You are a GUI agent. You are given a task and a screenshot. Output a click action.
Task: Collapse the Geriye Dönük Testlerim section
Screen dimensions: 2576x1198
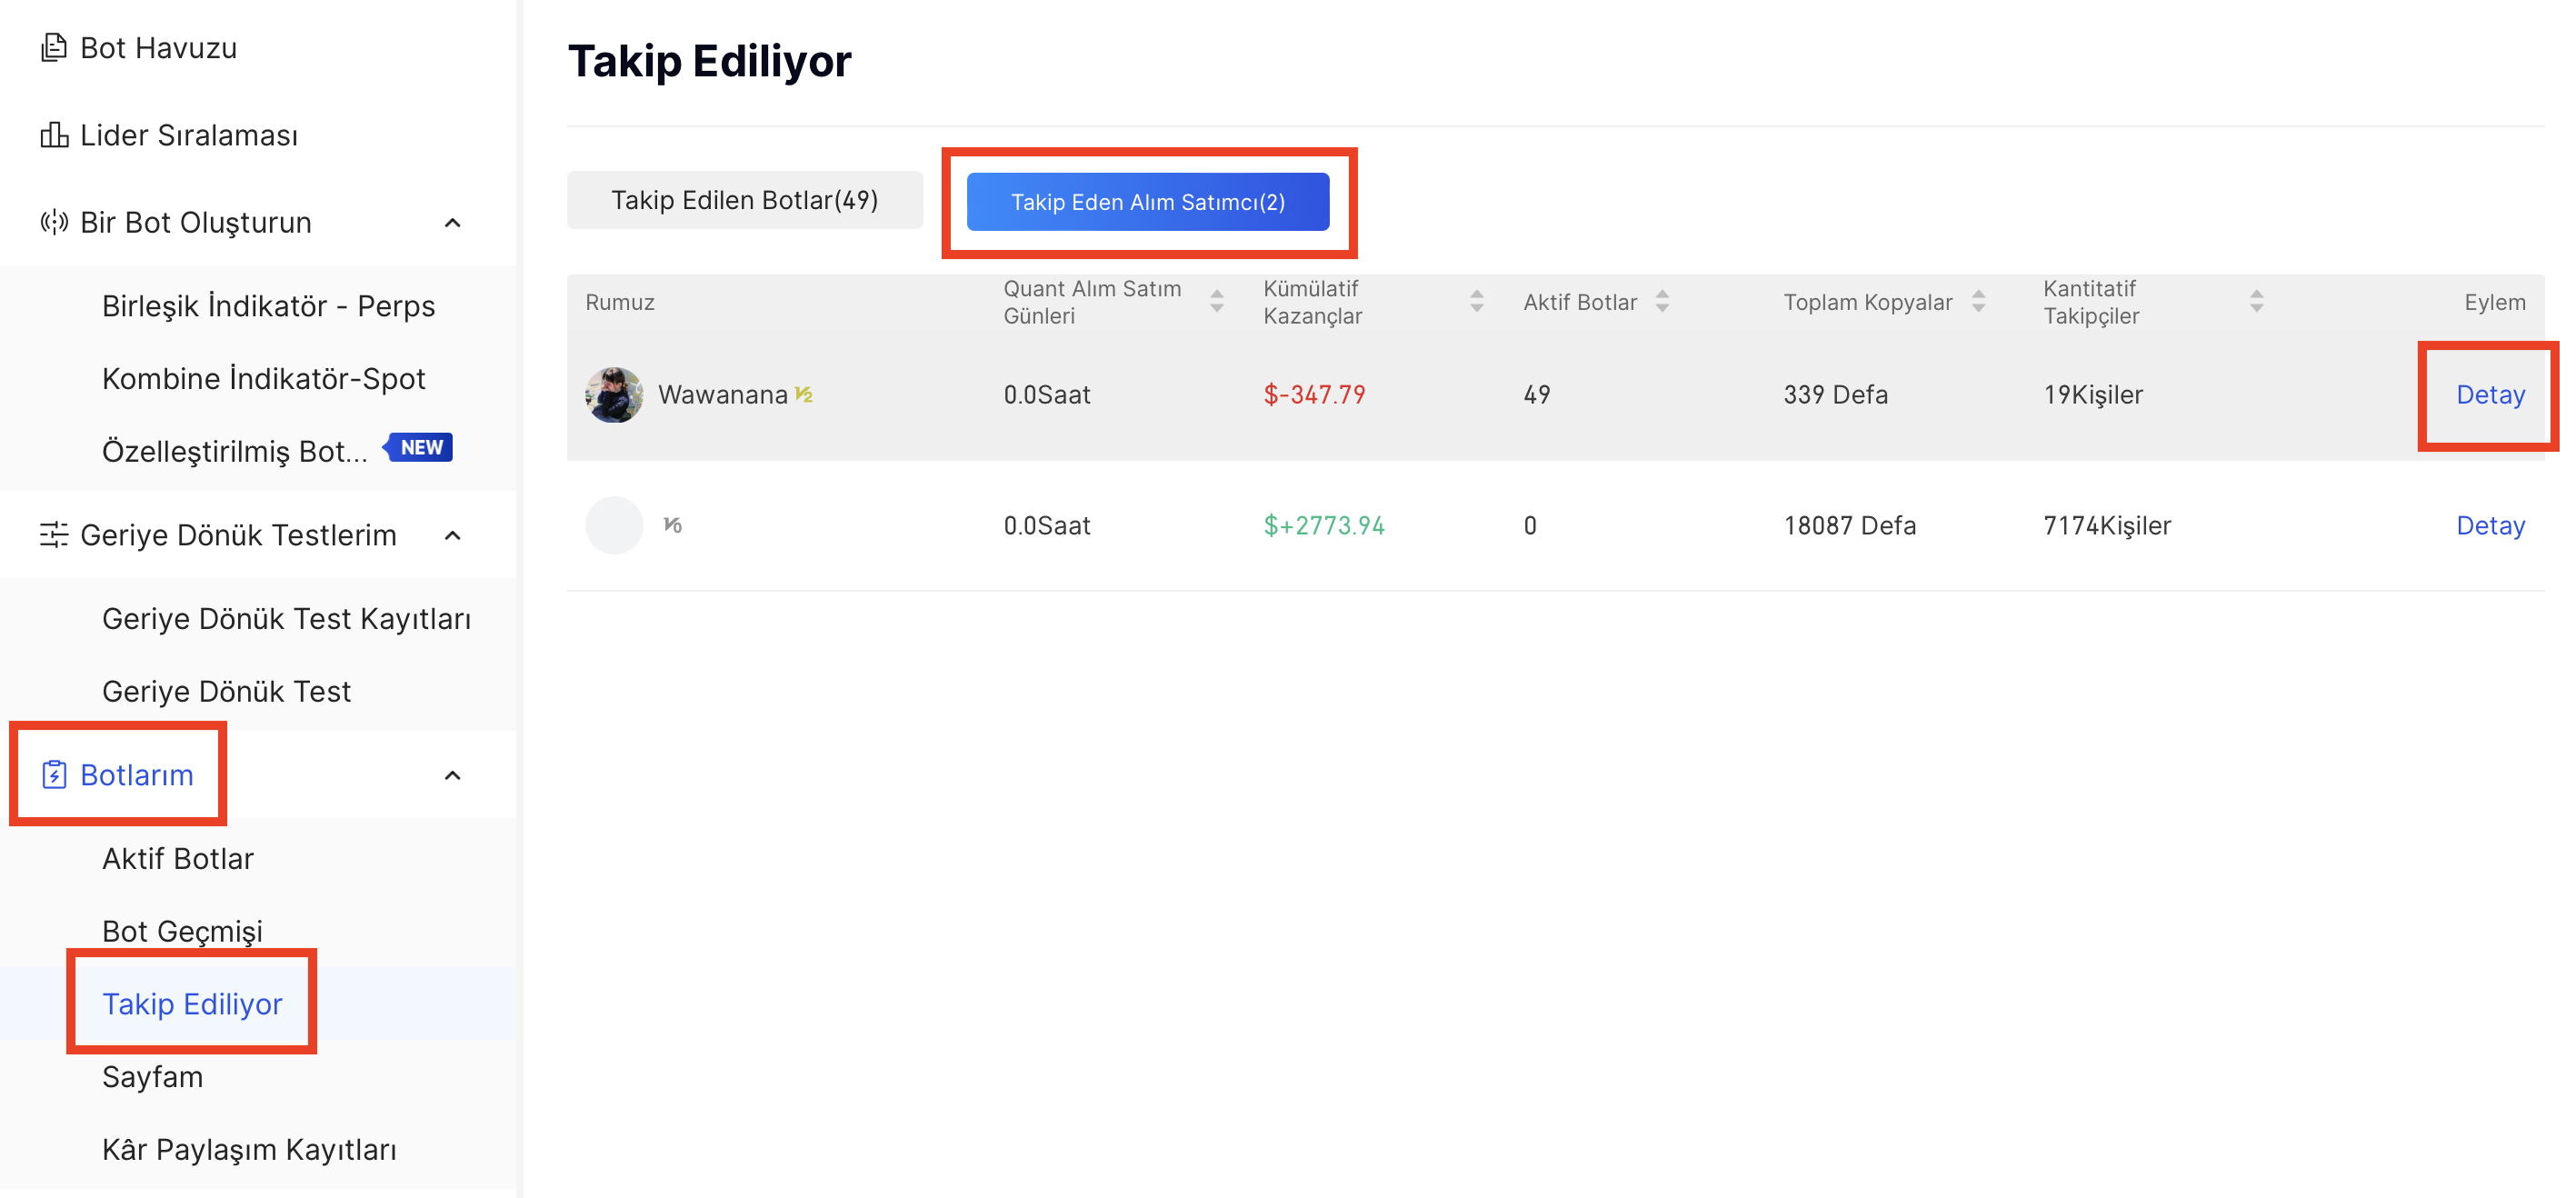[x=452, y=535]
